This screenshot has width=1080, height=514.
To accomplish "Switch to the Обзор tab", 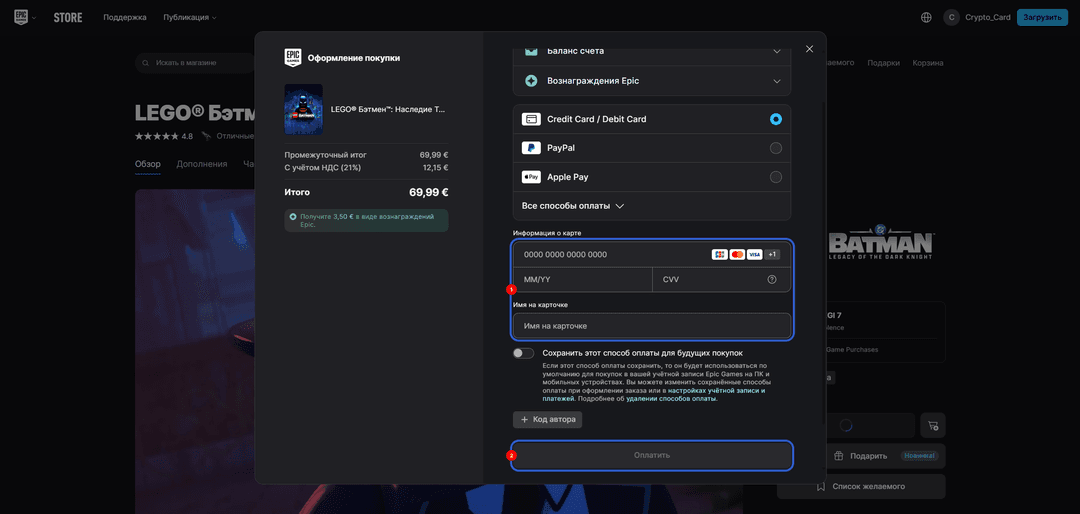I will pos(147,164).
